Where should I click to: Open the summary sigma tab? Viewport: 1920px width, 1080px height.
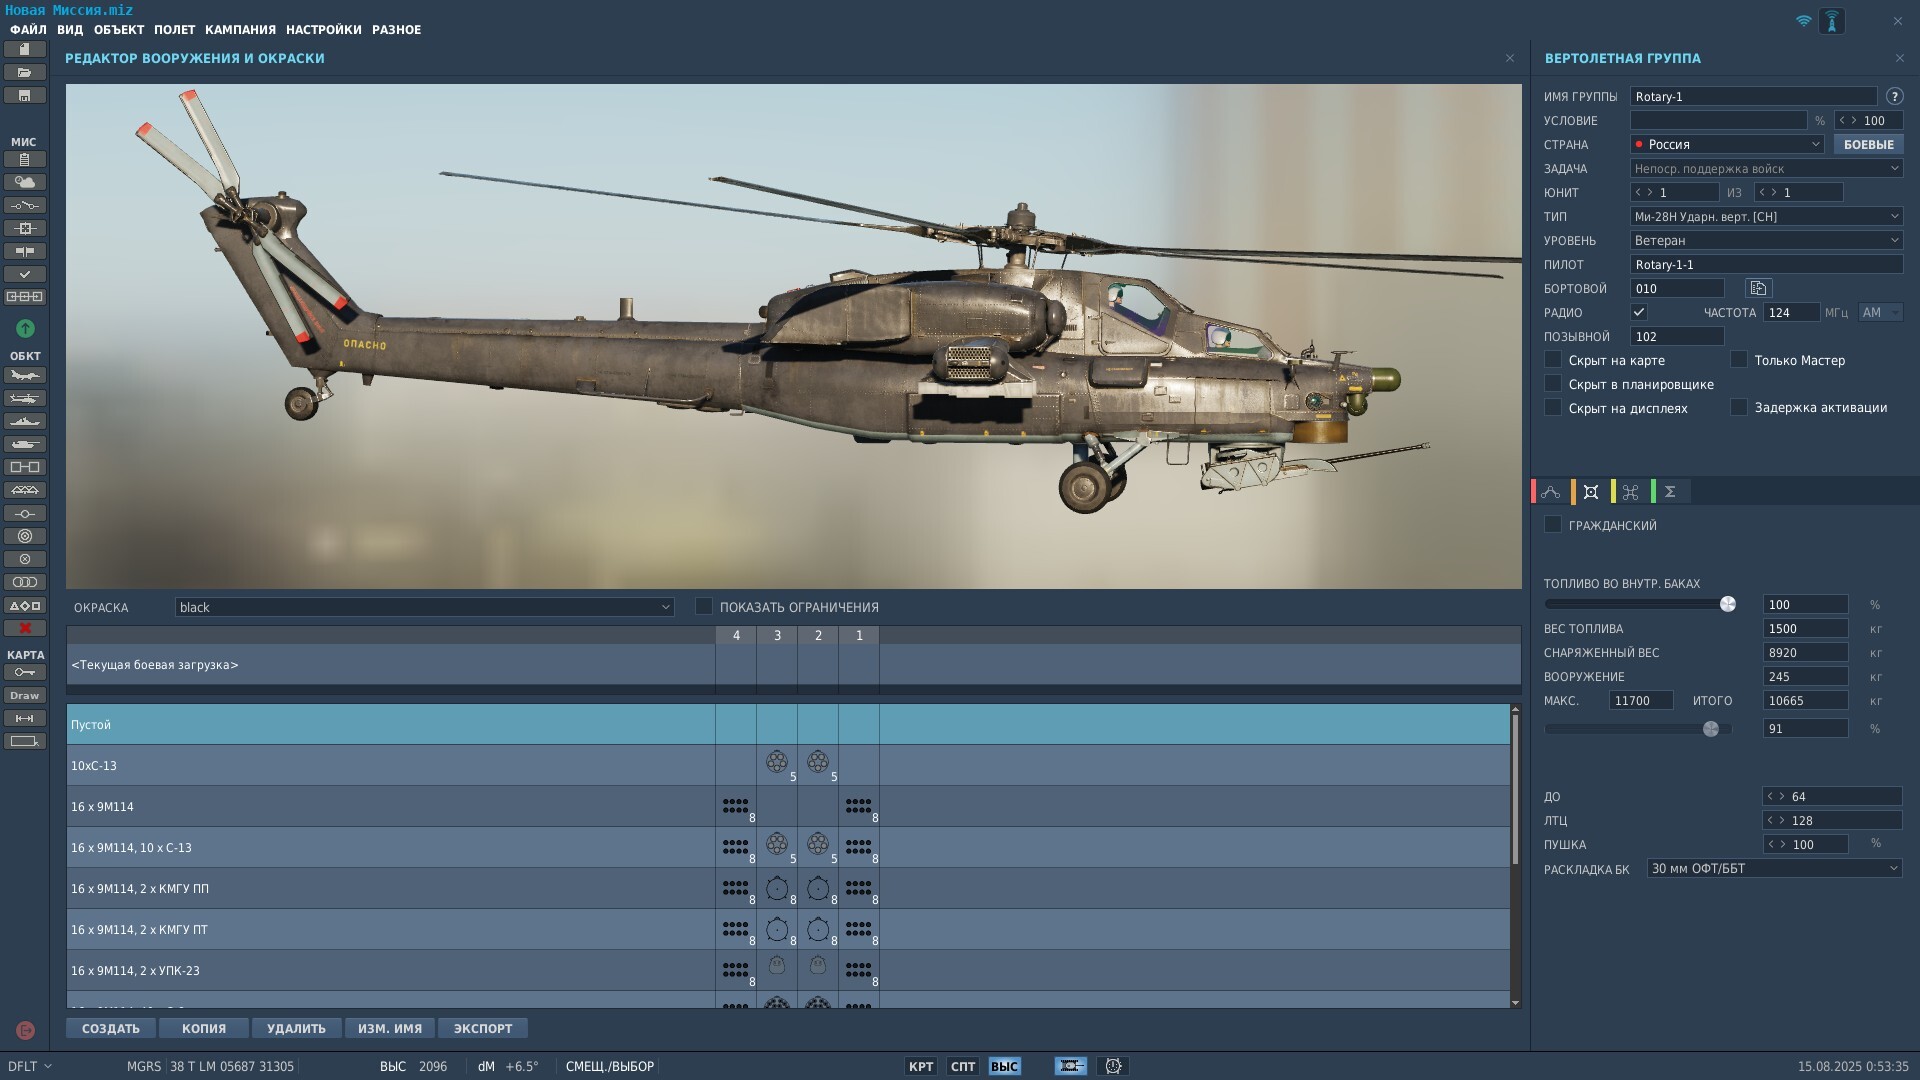coord(1670,492)
